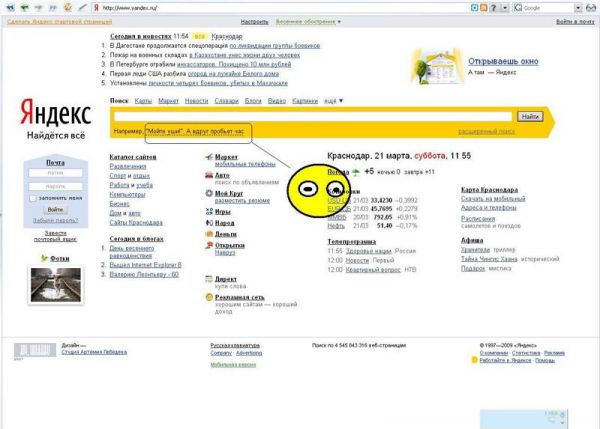600x429 pixels.
Task: Open the Карта Краснодара link
Action: coord(489,189)
